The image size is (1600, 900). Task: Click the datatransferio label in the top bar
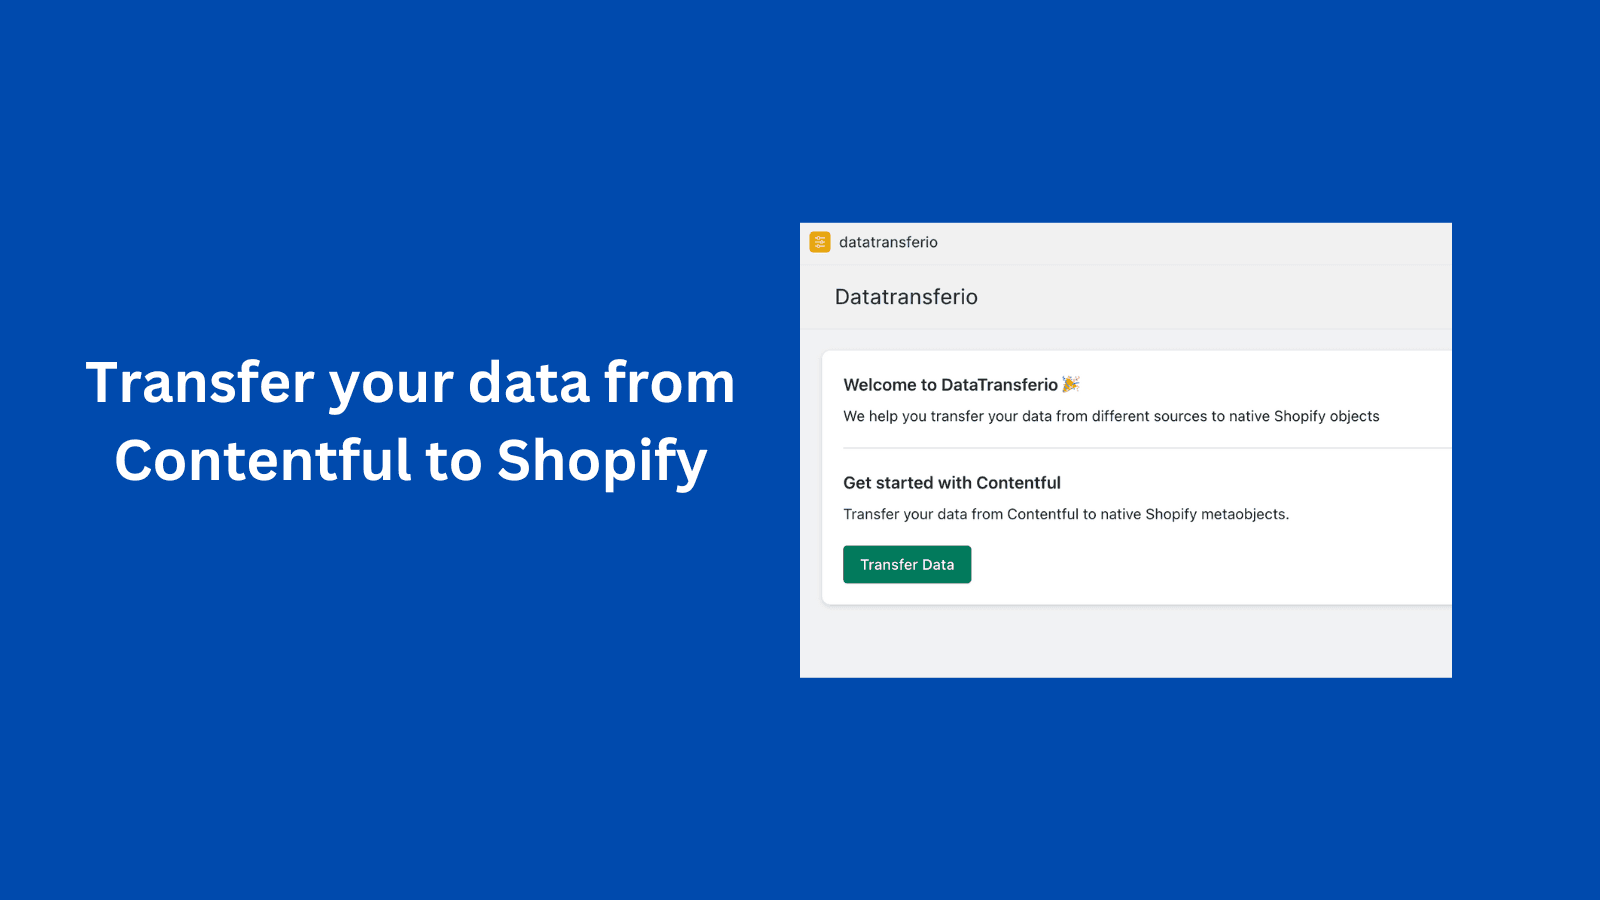click(888, 242)
